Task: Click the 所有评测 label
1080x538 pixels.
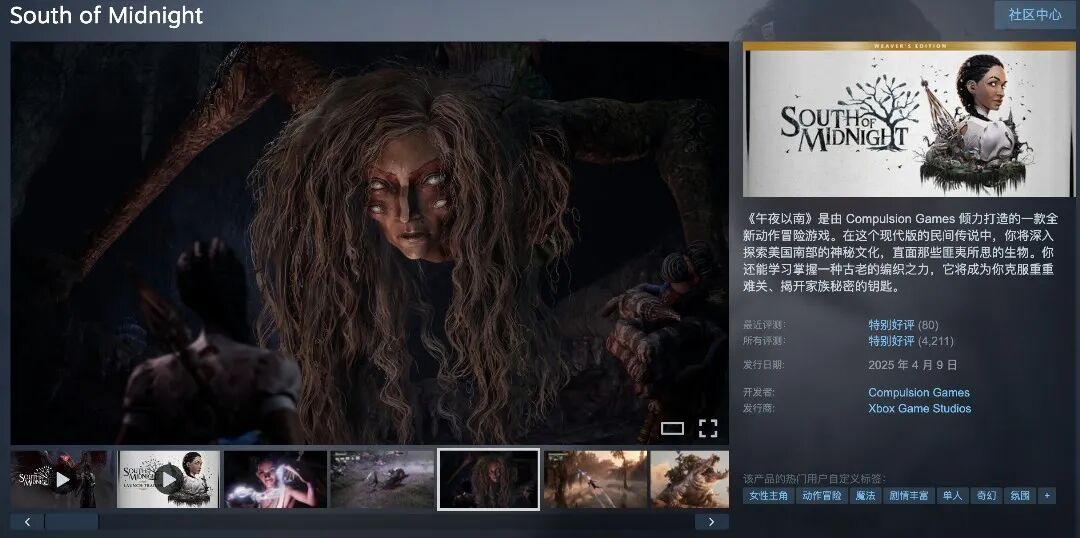Action: 764,341
